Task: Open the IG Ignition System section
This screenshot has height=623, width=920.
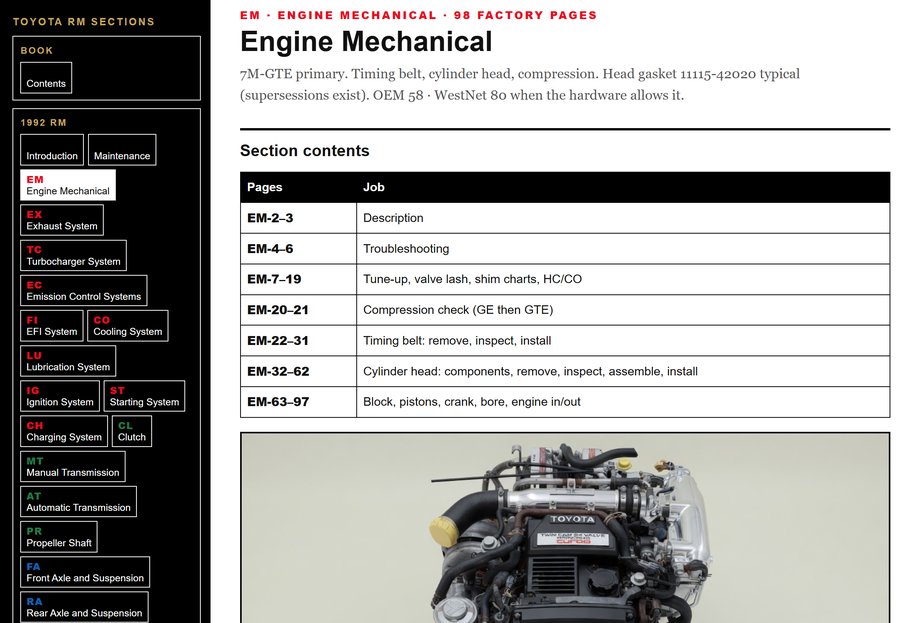Action: pyautogui.click(x=60, y=396)
